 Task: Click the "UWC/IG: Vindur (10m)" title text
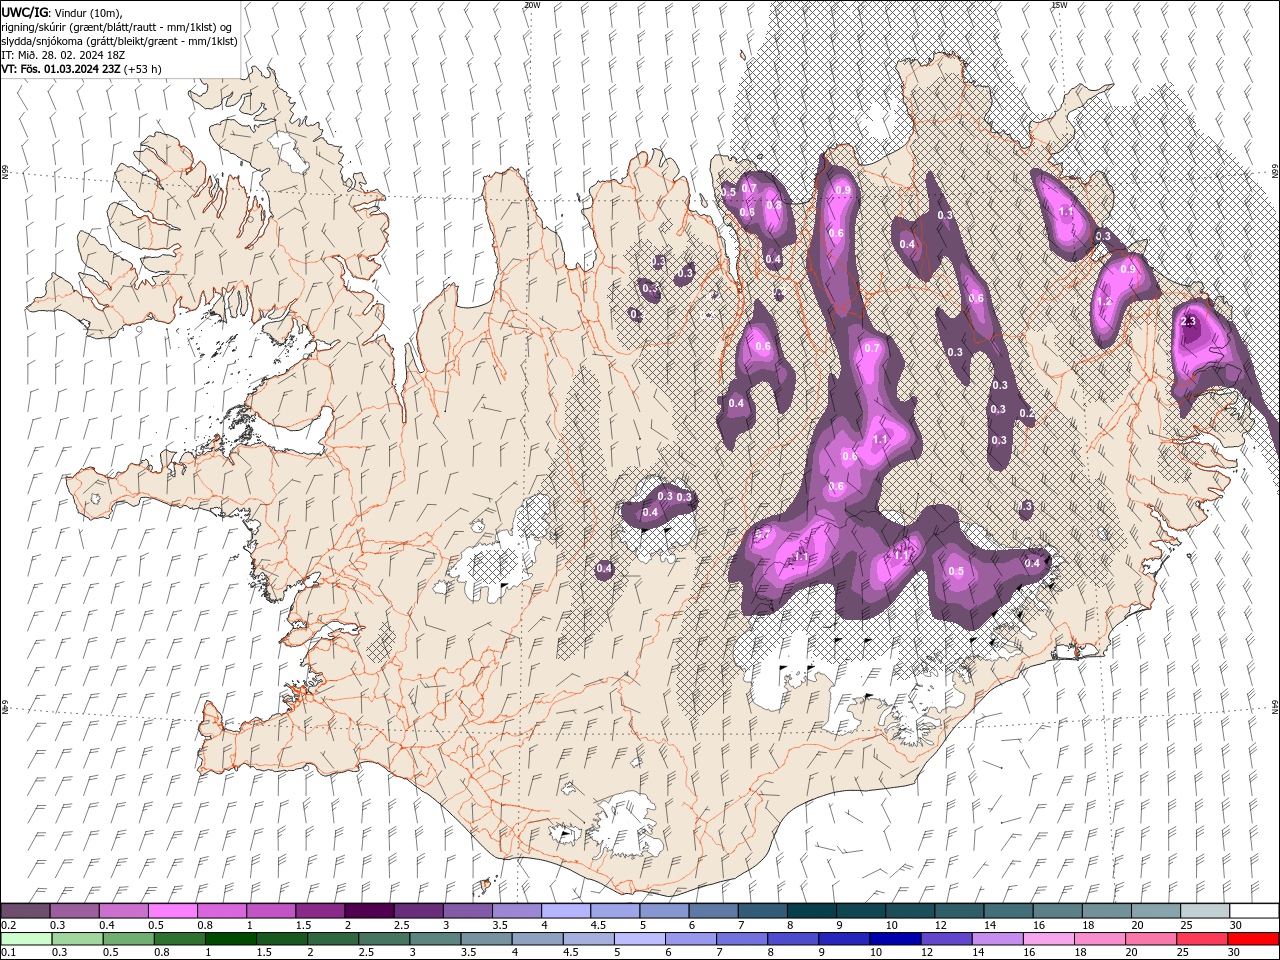point(62,12)
